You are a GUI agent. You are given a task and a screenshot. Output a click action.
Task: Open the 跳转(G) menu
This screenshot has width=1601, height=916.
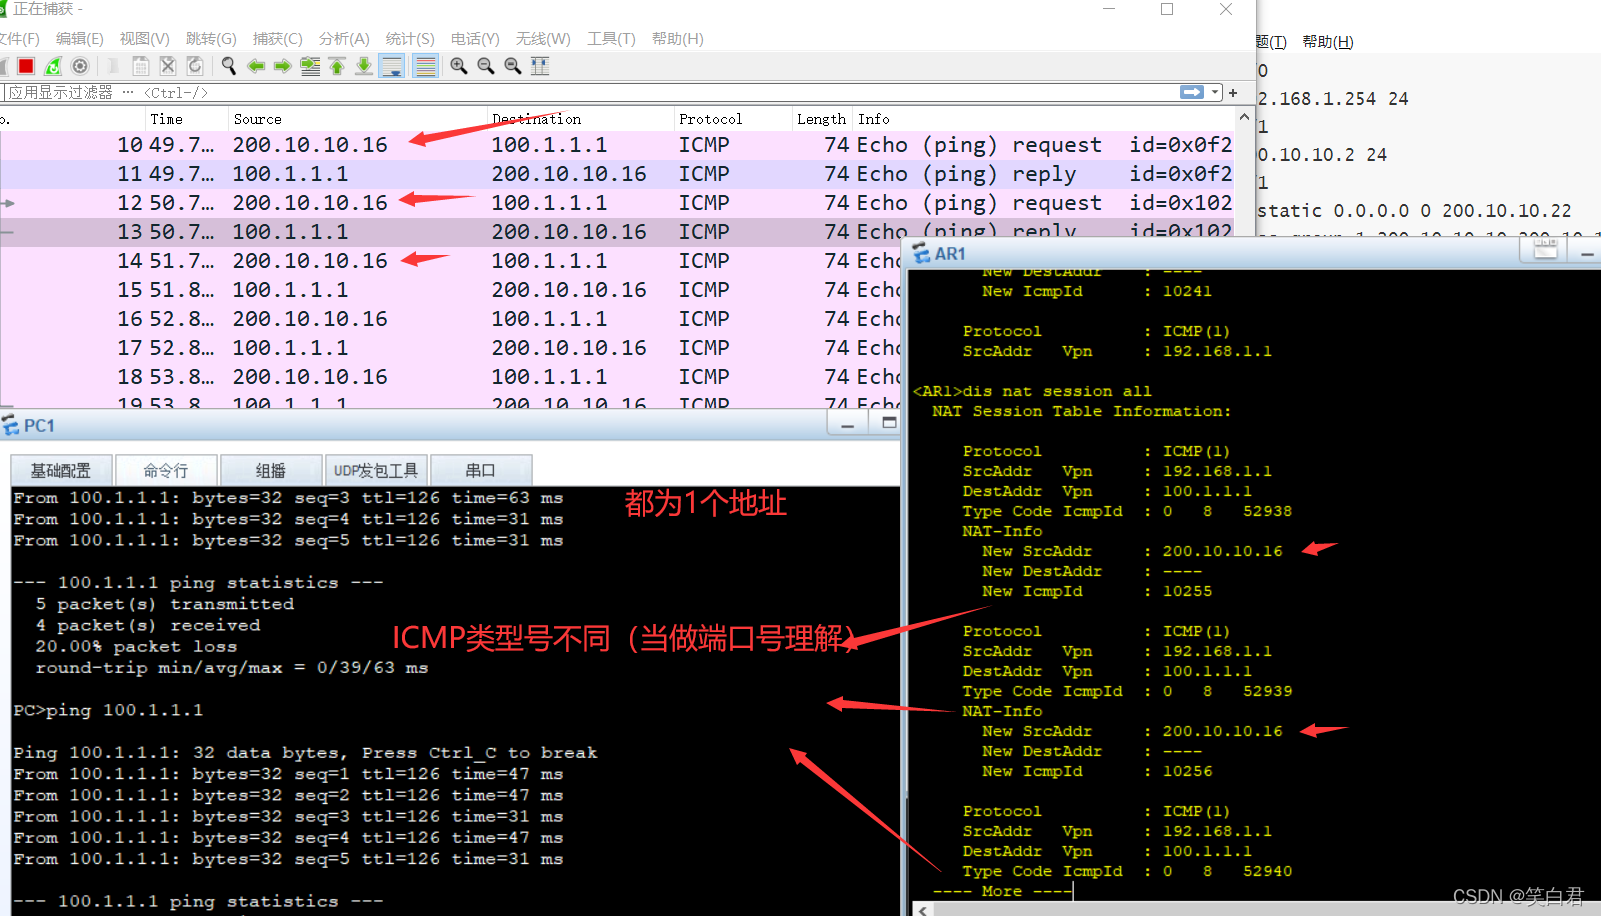(211, 38)
